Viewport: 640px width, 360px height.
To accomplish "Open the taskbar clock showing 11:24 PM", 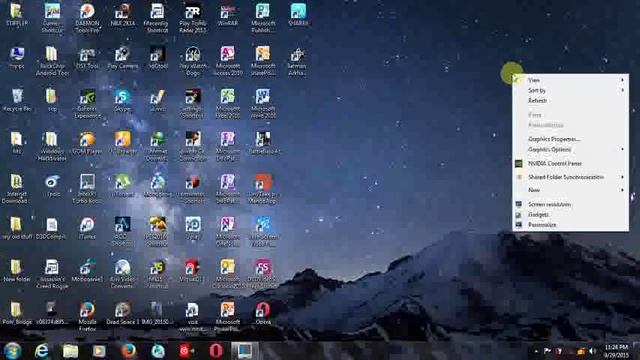I will 616,351.
